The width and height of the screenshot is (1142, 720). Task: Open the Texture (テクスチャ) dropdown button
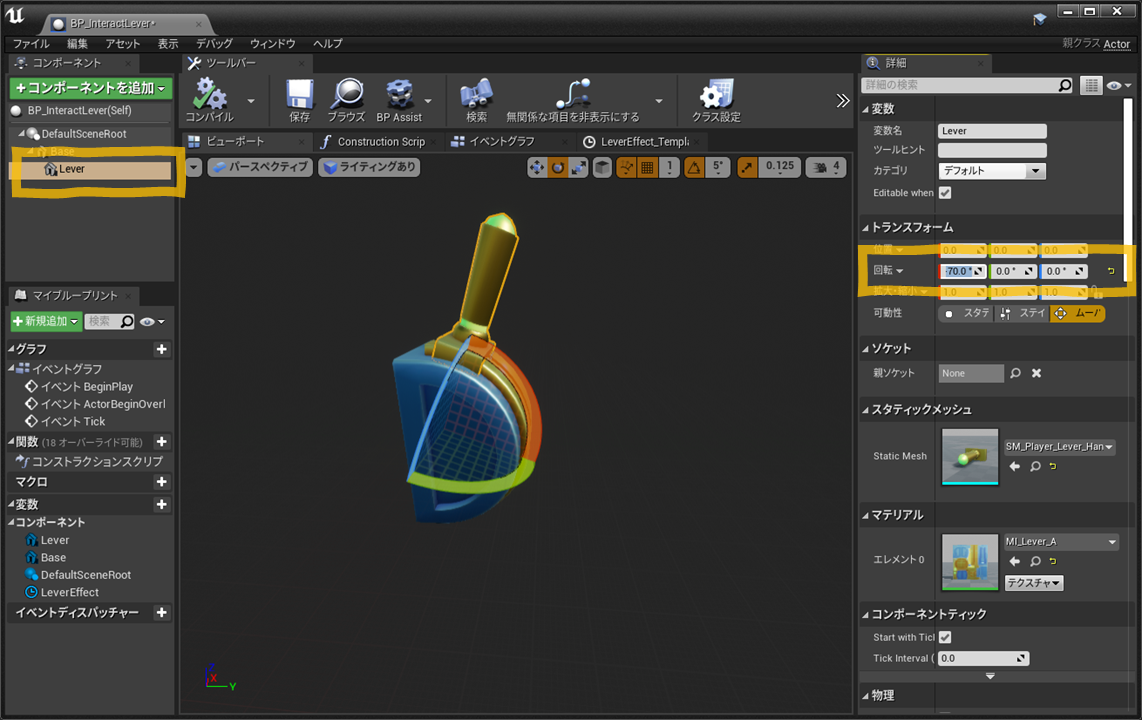pyautogui.click(x=1034, y=583)
